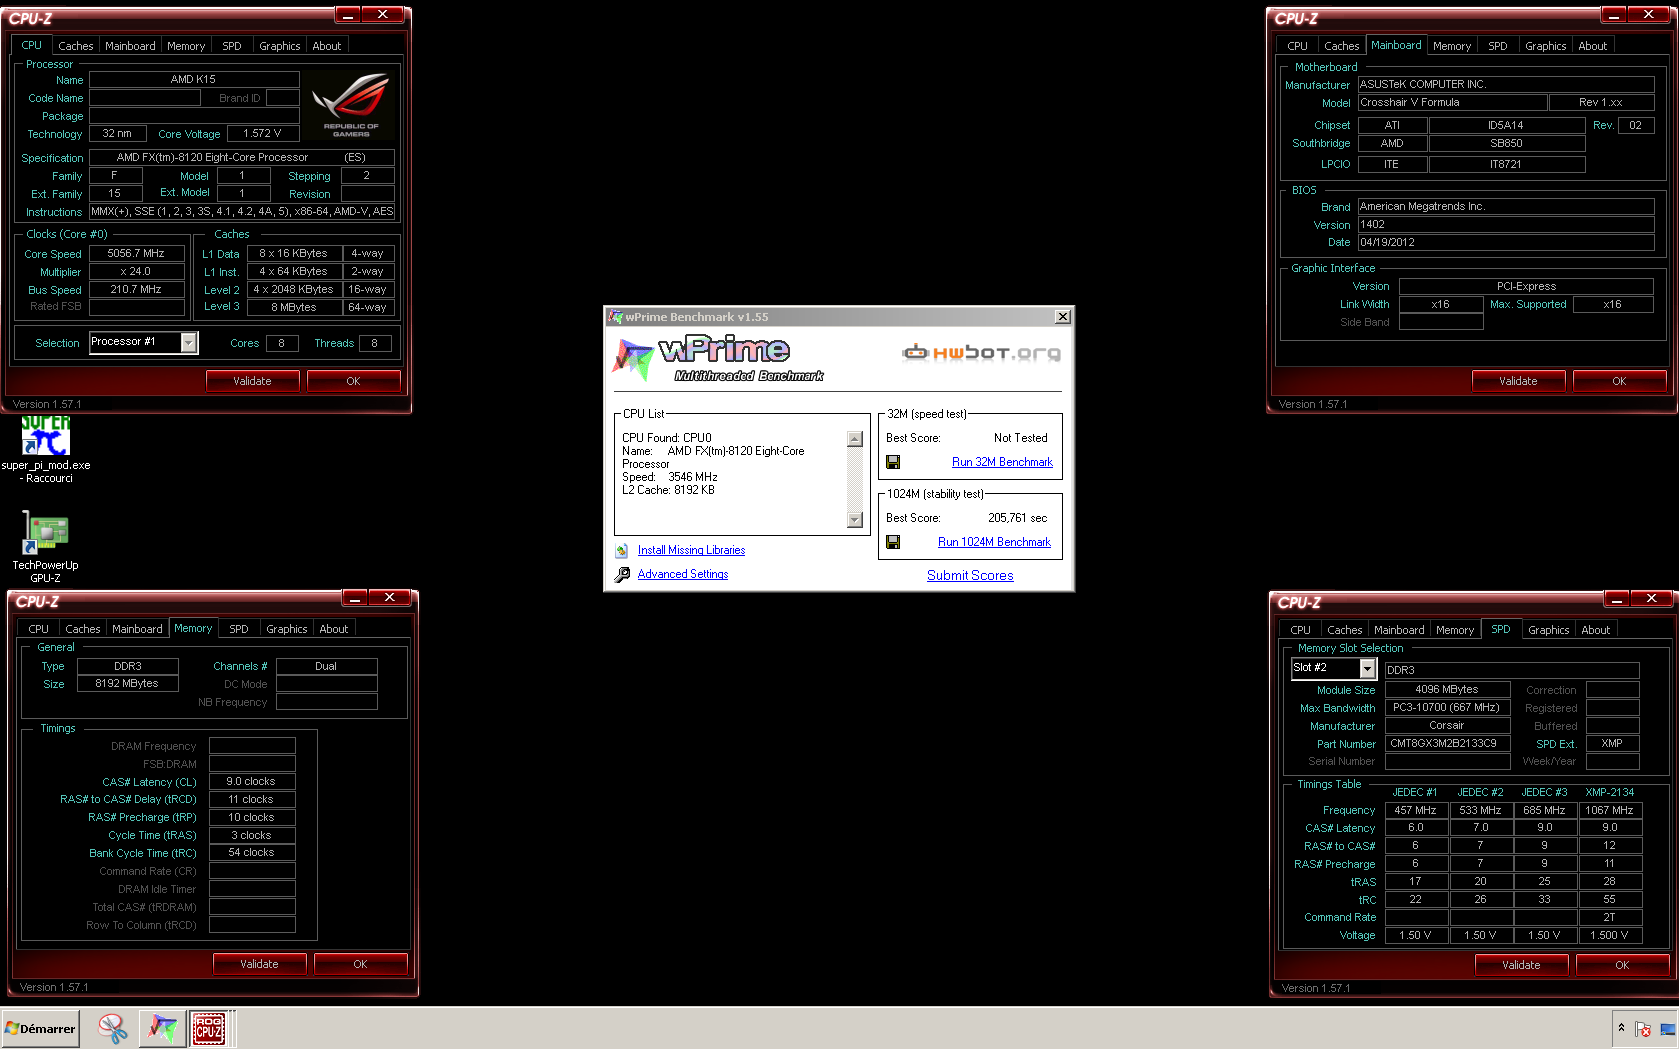Open Graphics tab in Memory CPU-Z window
The width and height of the screenshot is (1679, 1049).
[x=286, y=629]
